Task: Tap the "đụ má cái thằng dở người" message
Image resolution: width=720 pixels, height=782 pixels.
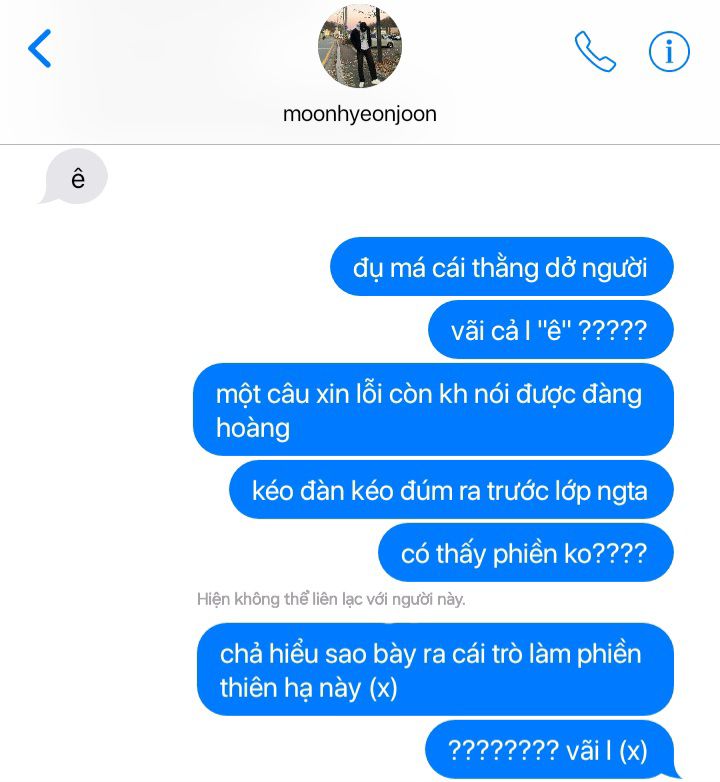Action: point(502,267)
